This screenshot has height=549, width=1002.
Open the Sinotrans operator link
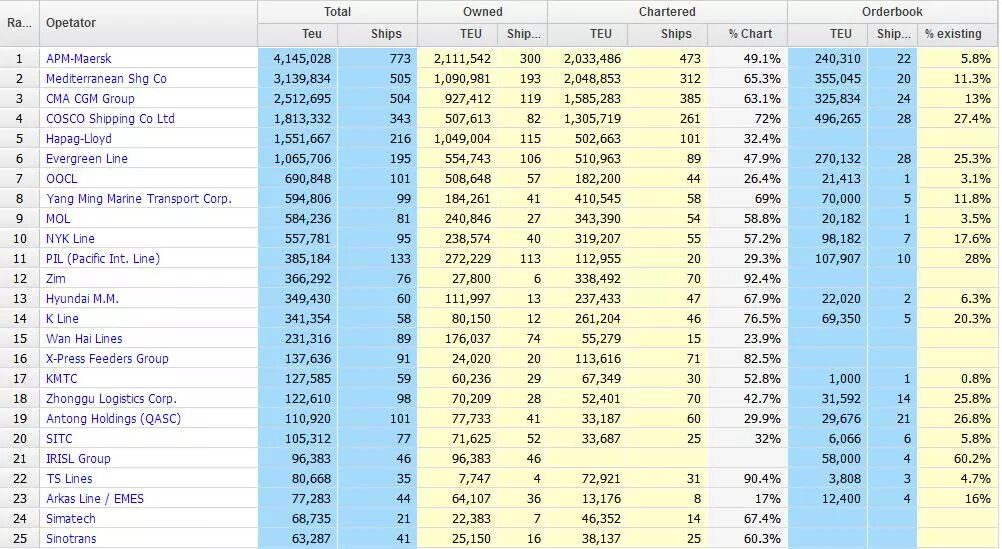71,539
